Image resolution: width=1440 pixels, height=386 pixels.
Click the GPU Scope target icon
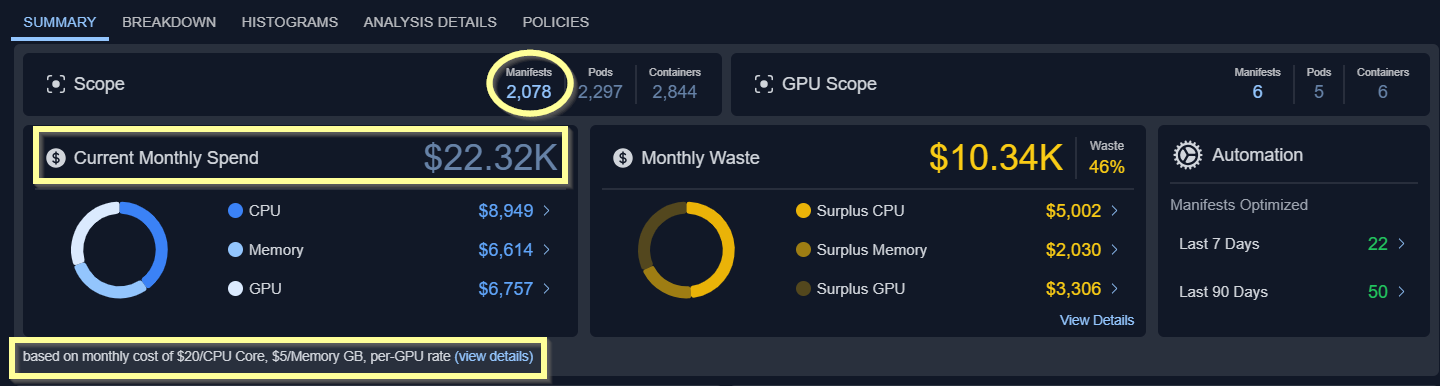pyautogui.click(x=764, y=84)
